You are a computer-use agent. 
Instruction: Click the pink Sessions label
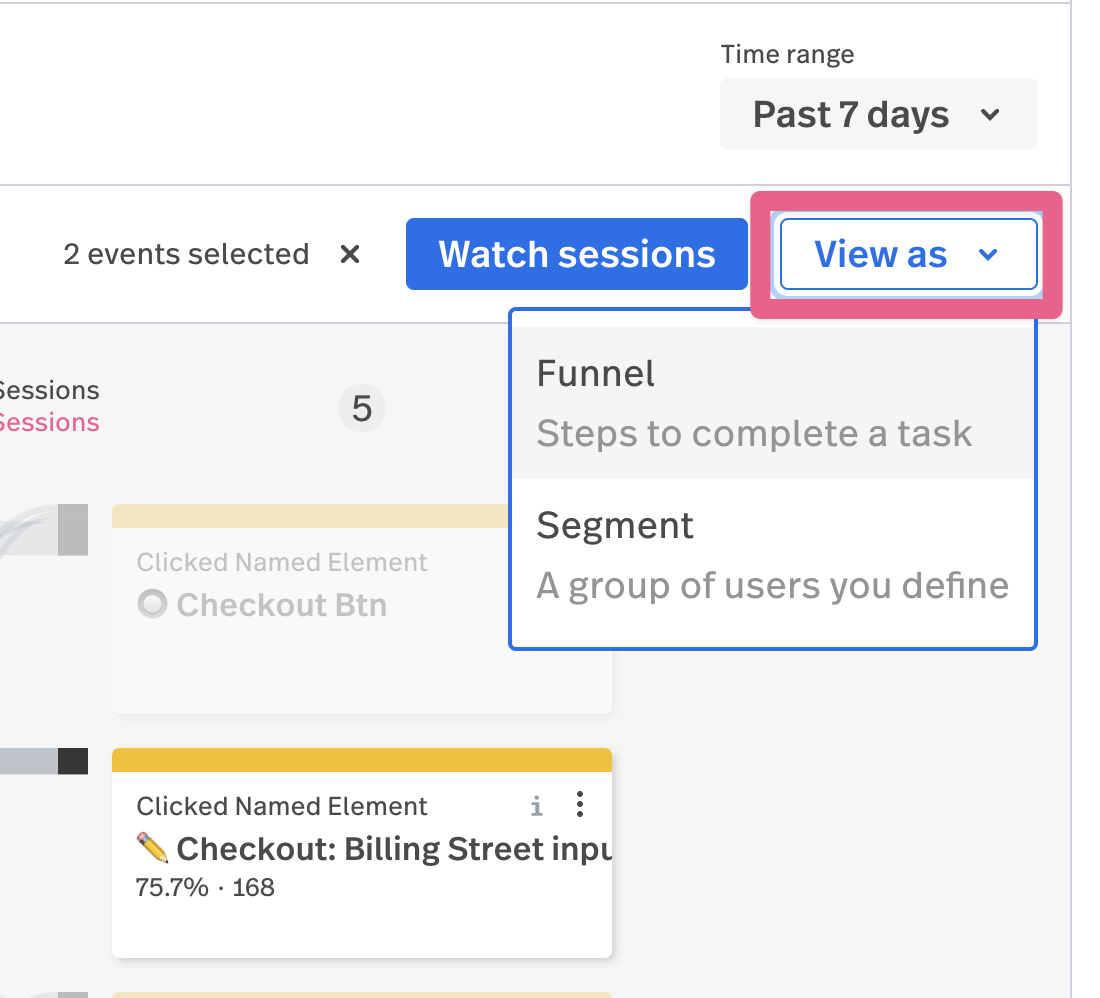point(48,423)
